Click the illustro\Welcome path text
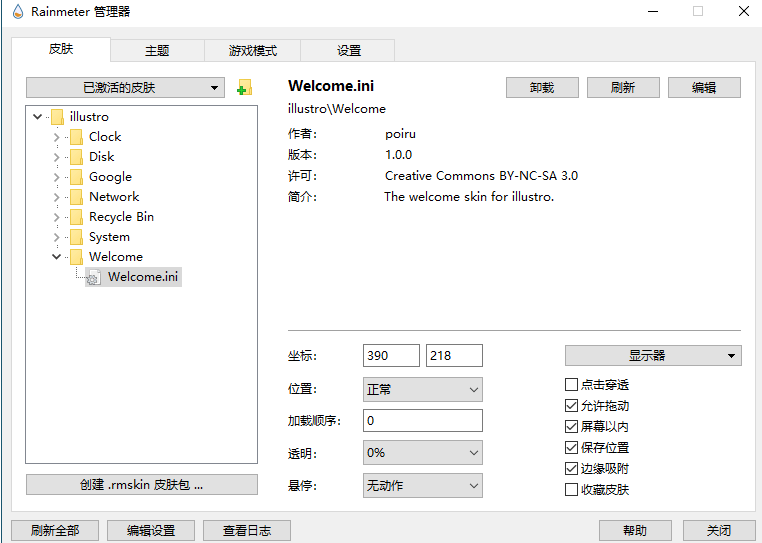 click(x=337, y=109)
